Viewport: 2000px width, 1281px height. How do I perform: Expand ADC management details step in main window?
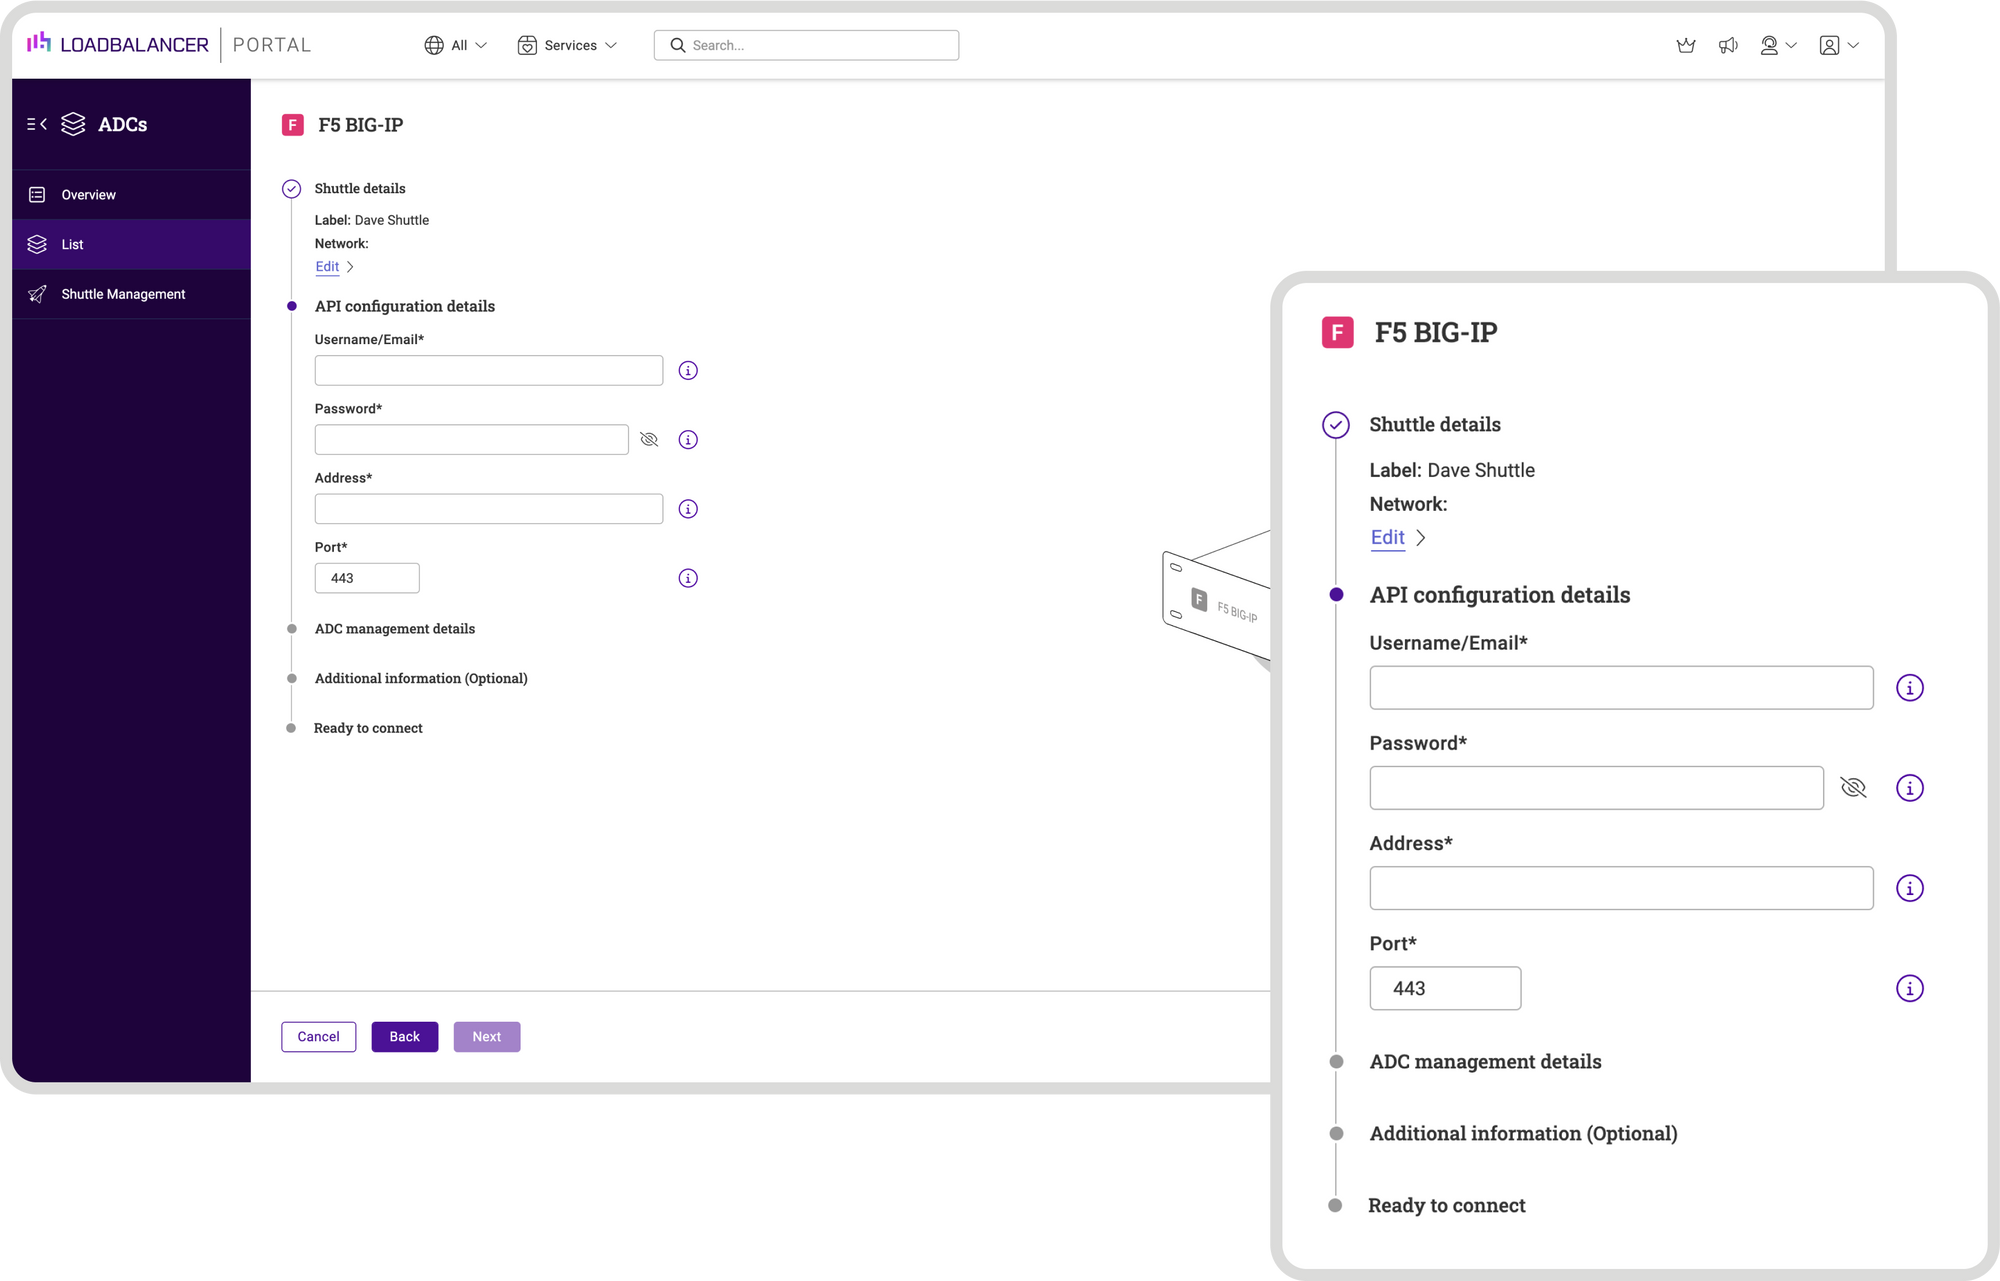coord(395,629)
